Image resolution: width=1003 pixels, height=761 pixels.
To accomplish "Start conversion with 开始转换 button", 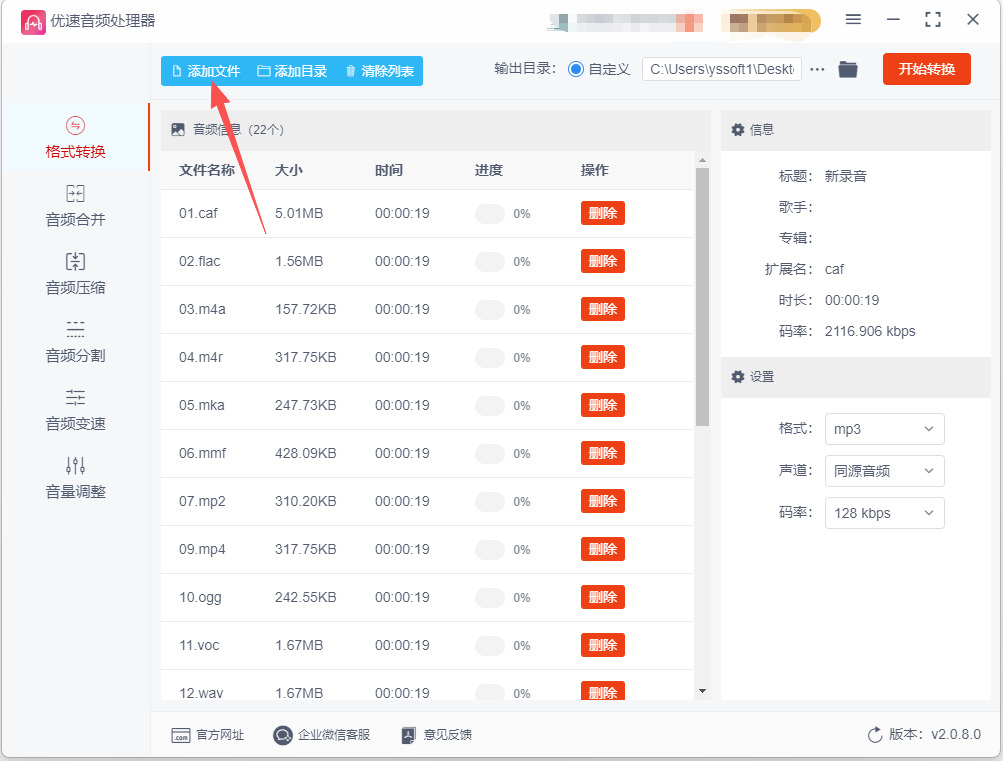I will click(x=926, y=69).
